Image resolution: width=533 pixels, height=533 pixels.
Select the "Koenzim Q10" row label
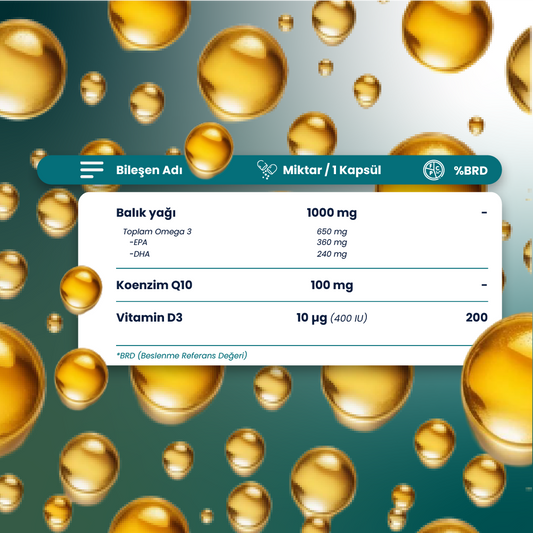(154, 285)
